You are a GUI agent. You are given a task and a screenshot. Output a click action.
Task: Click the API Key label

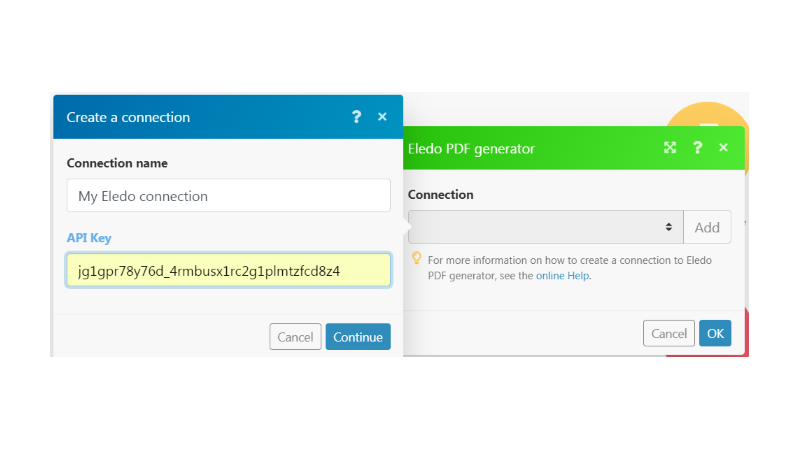pyautogui.click(x=89, y=238)
